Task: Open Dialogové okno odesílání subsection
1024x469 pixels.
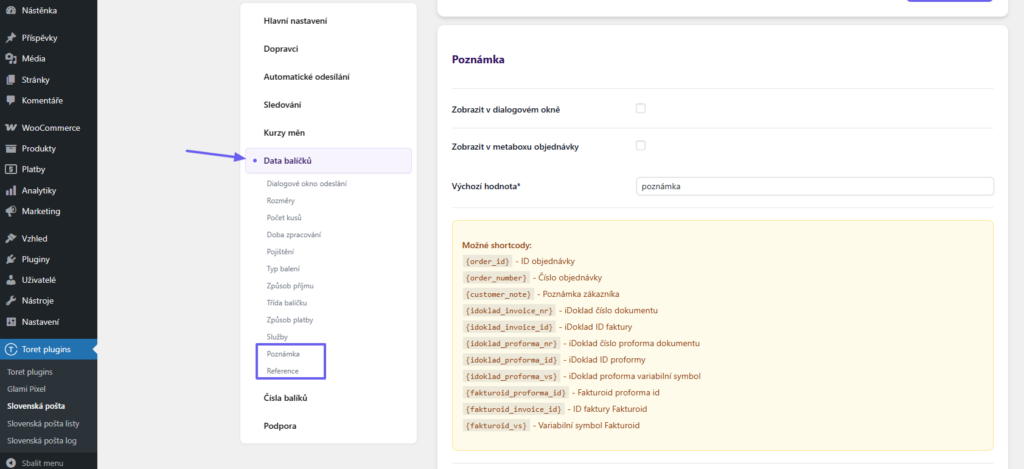Action: pos(306,184)
